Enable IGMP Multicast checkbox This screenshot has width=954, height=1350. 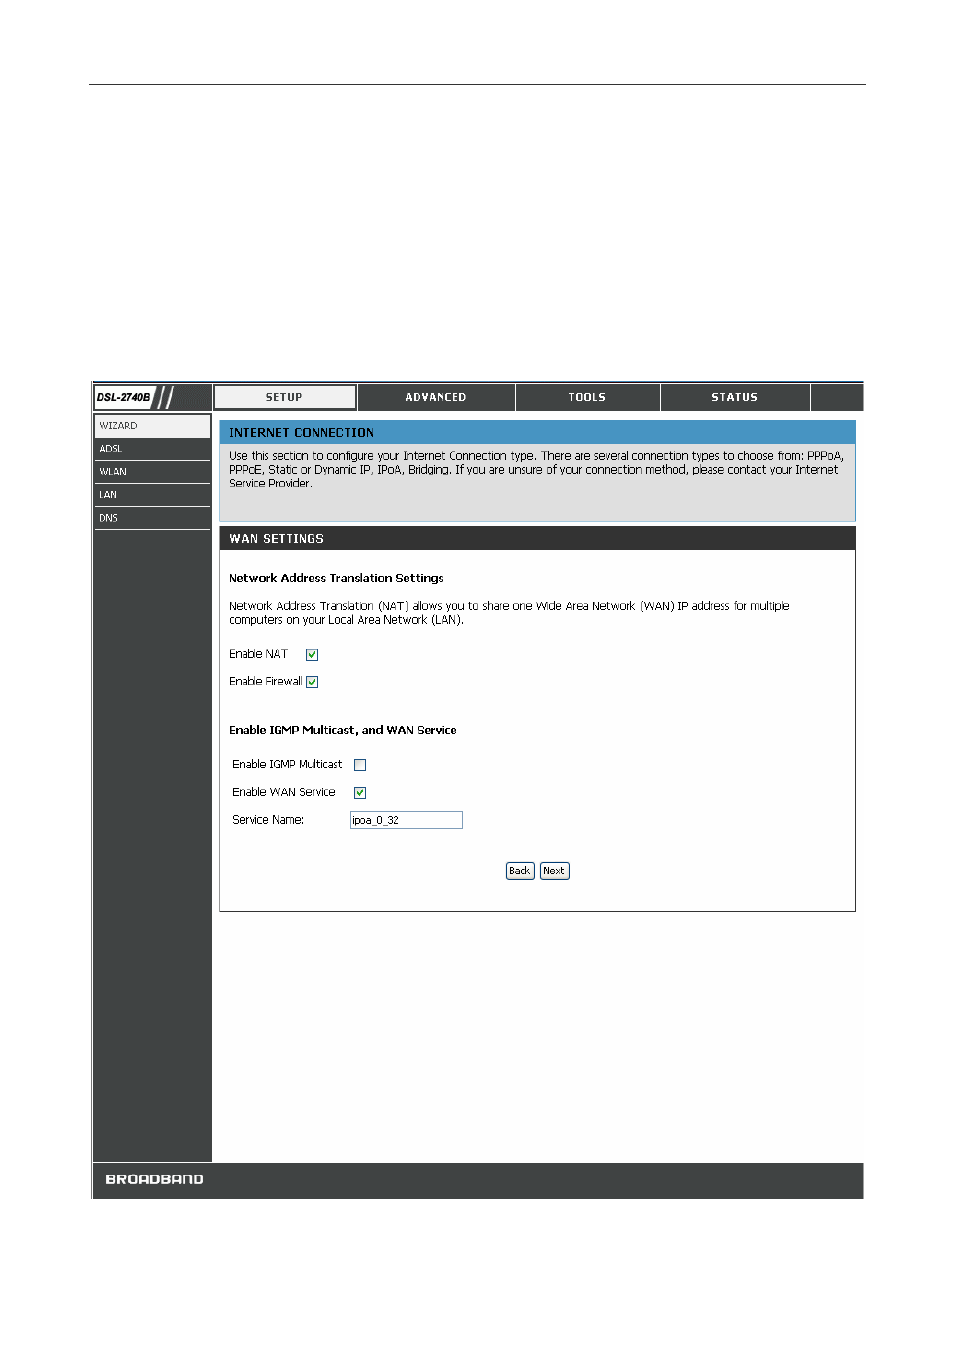[x=360, y=765]
